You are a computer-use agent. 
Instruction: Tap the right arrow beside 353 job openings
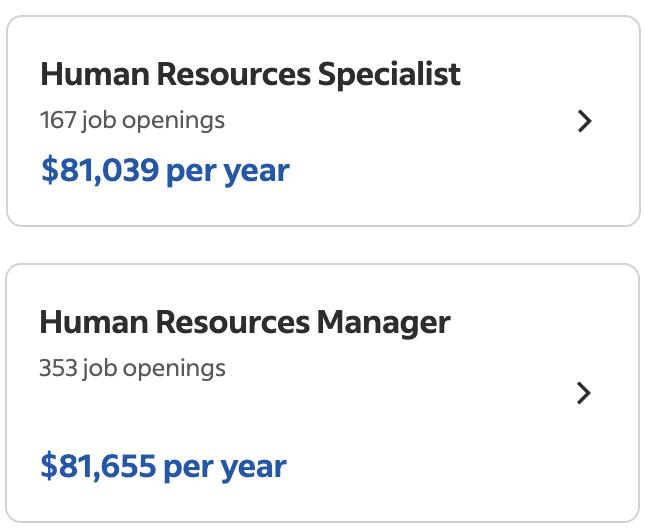point(585,393)
